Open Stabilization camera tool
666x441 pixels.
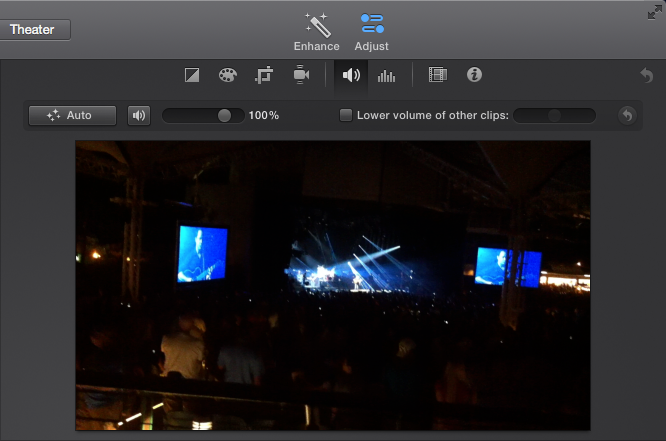(301, 75)
